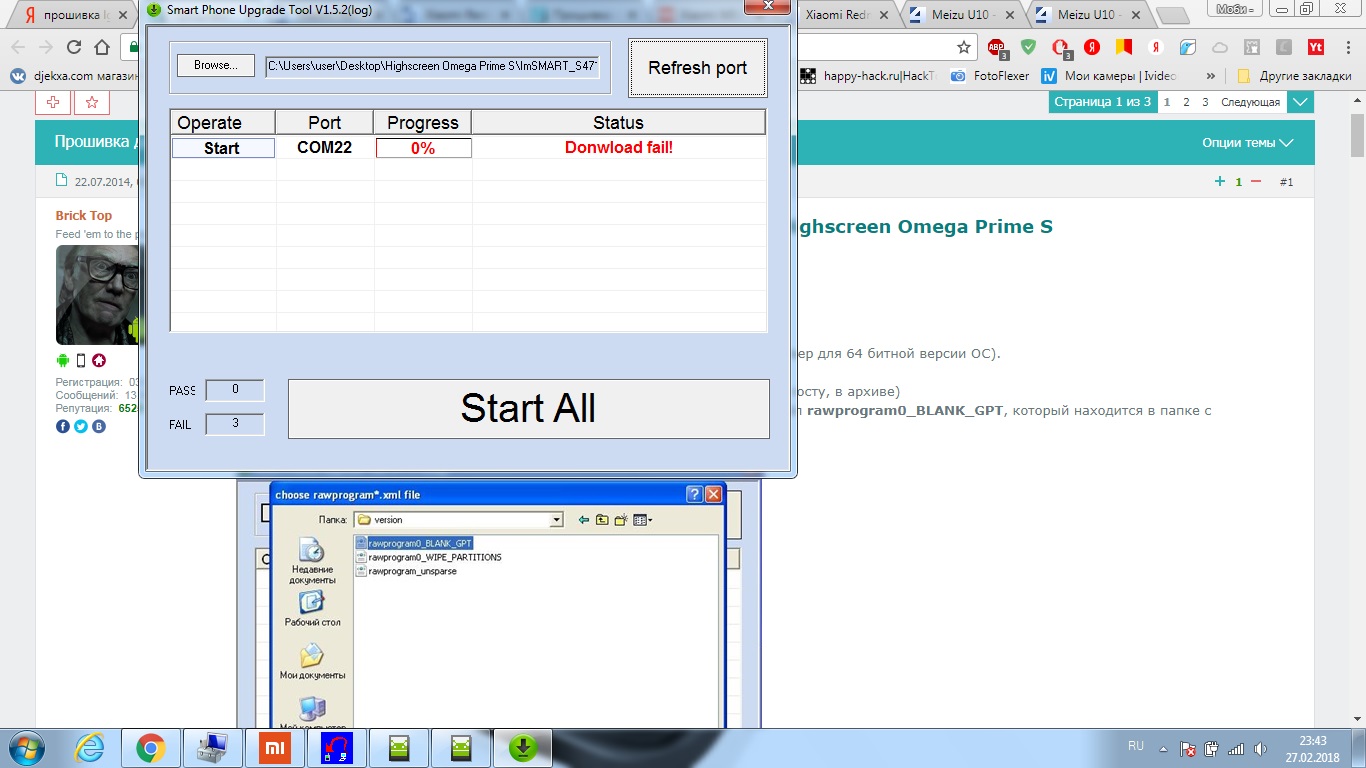Image resolution: width=1366 pixels, height=768 pixels.
Task: Click the Refresh port button
Action: click(x=698, y=68)
